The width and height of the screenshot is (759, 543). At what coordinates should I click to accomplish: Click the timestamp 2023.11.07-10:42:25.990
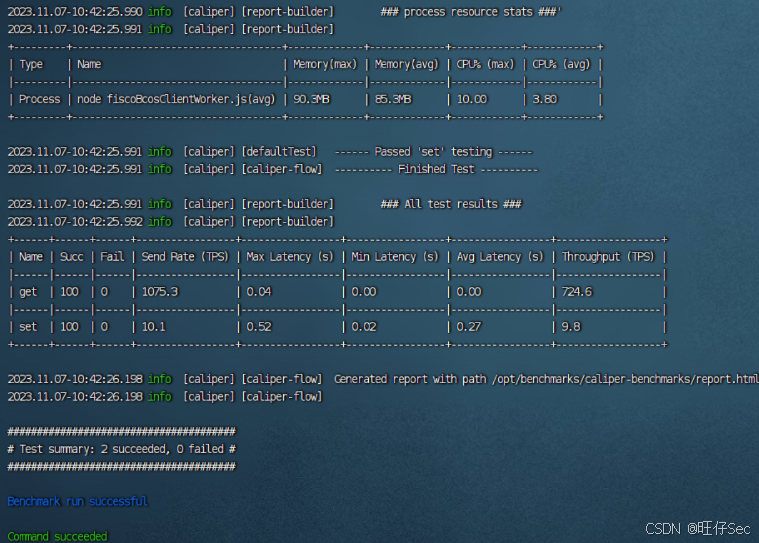(x=75, y=12)
